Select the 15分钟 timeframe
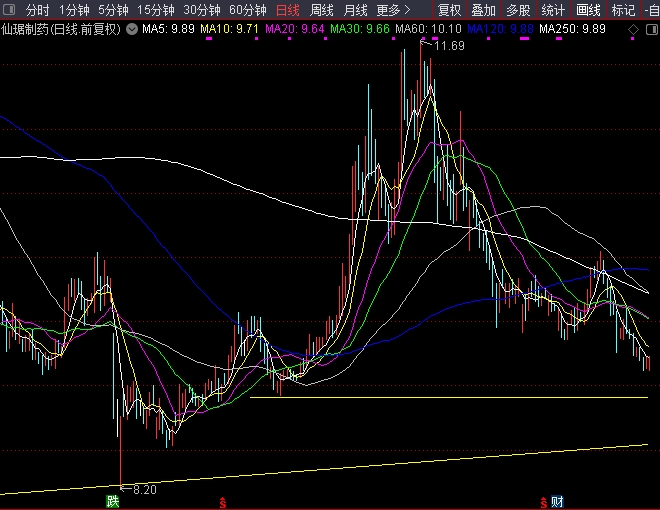 point(155,10)
